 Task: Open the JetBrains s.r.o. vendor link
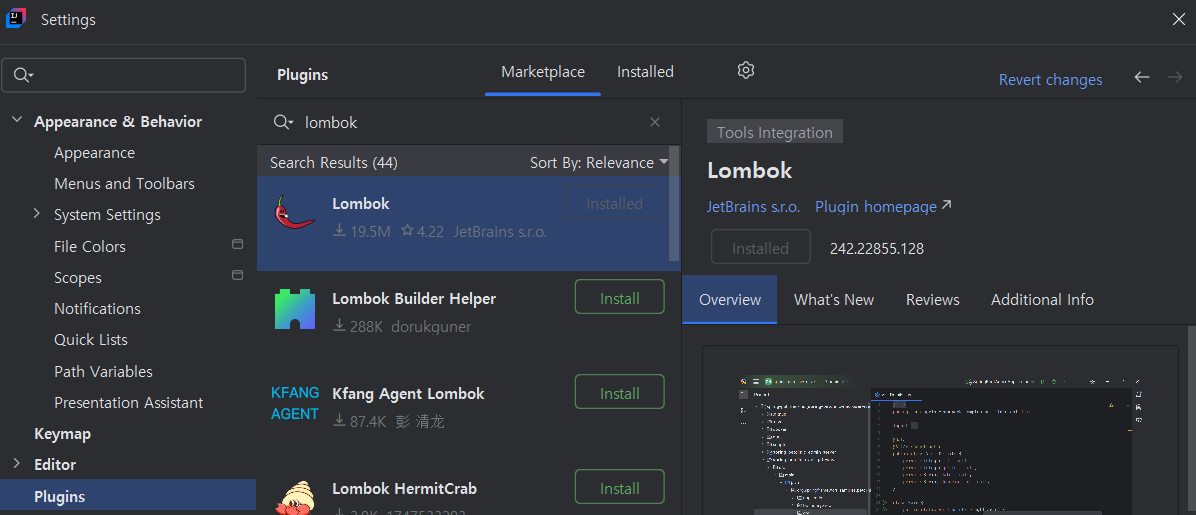tap(754, 207)
